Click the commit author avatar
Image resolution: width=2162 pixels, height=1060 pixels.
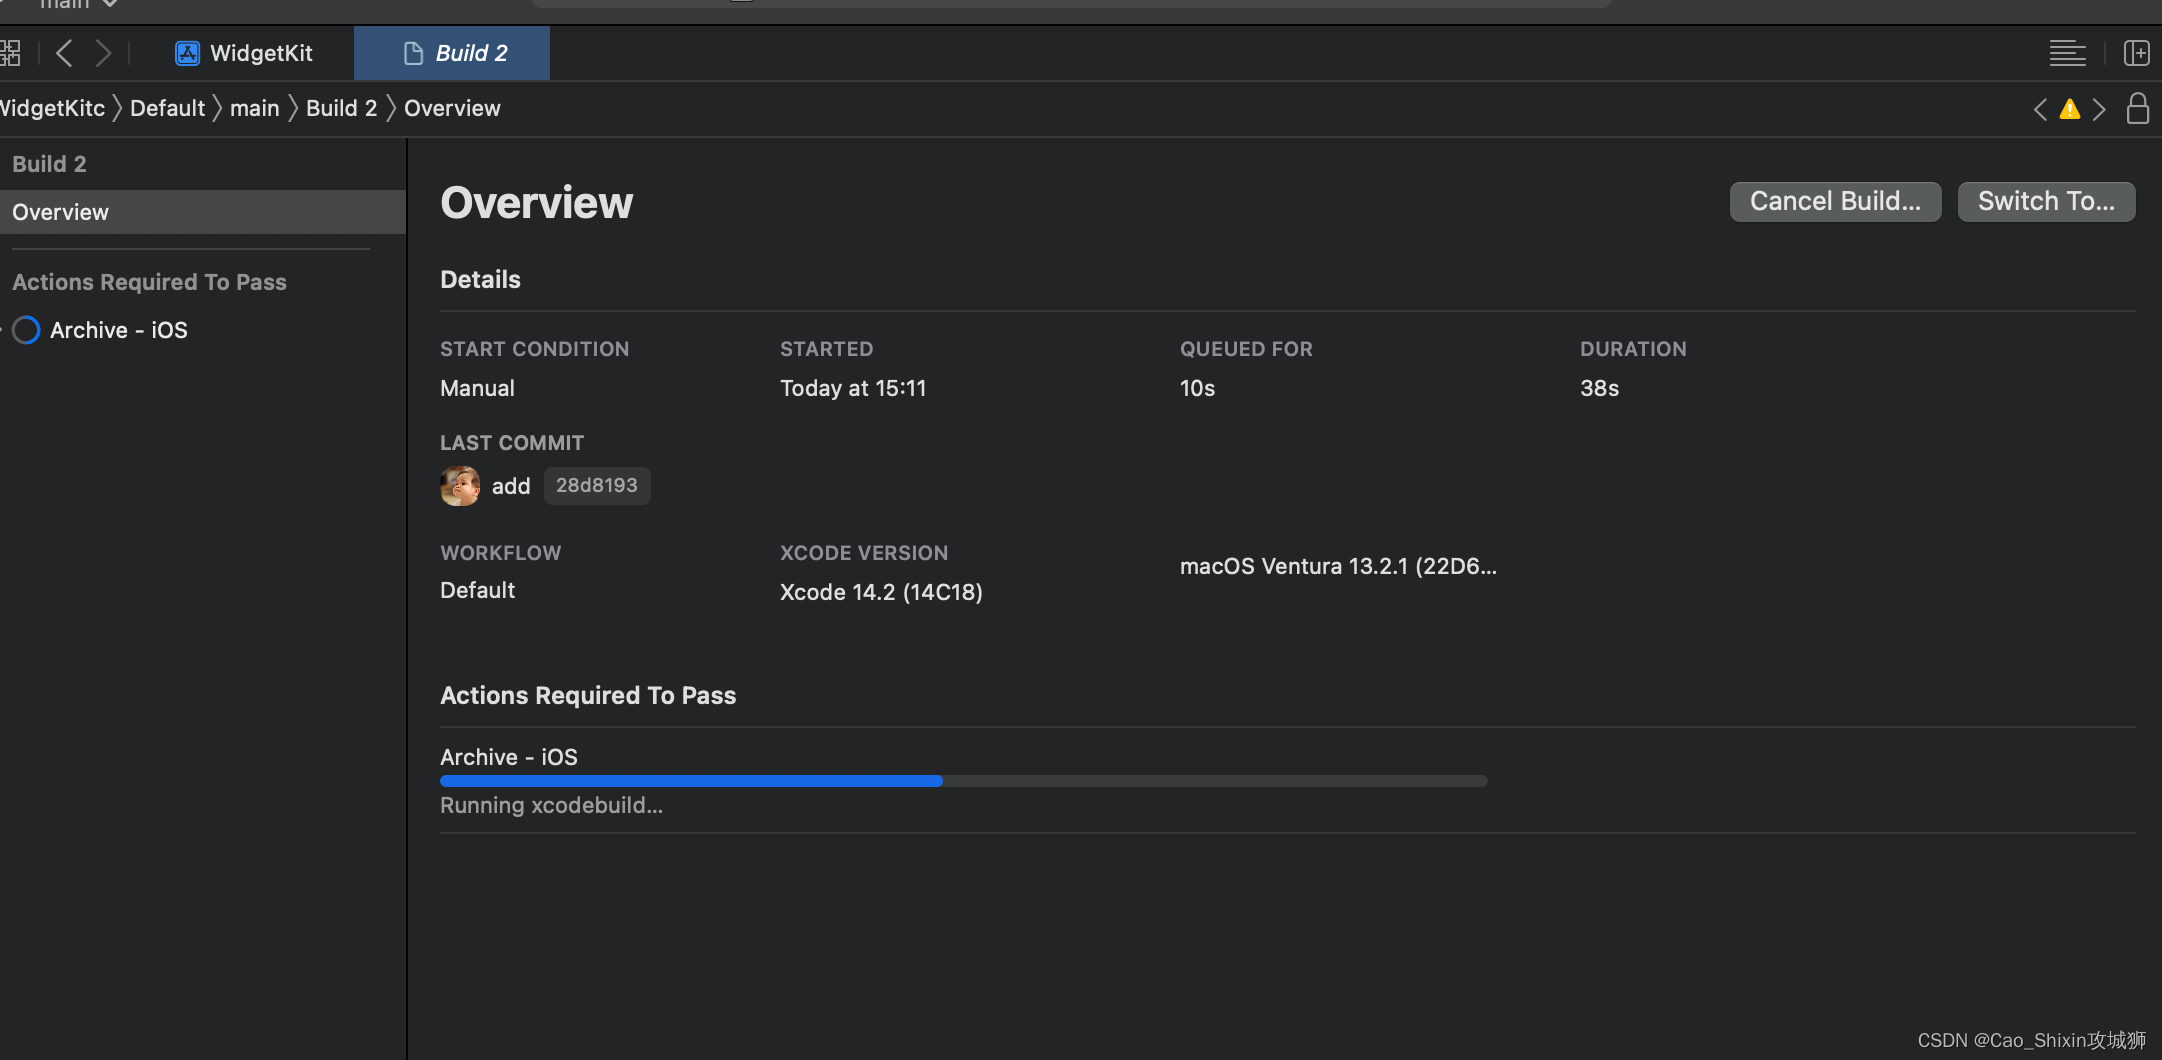(460, 486)
